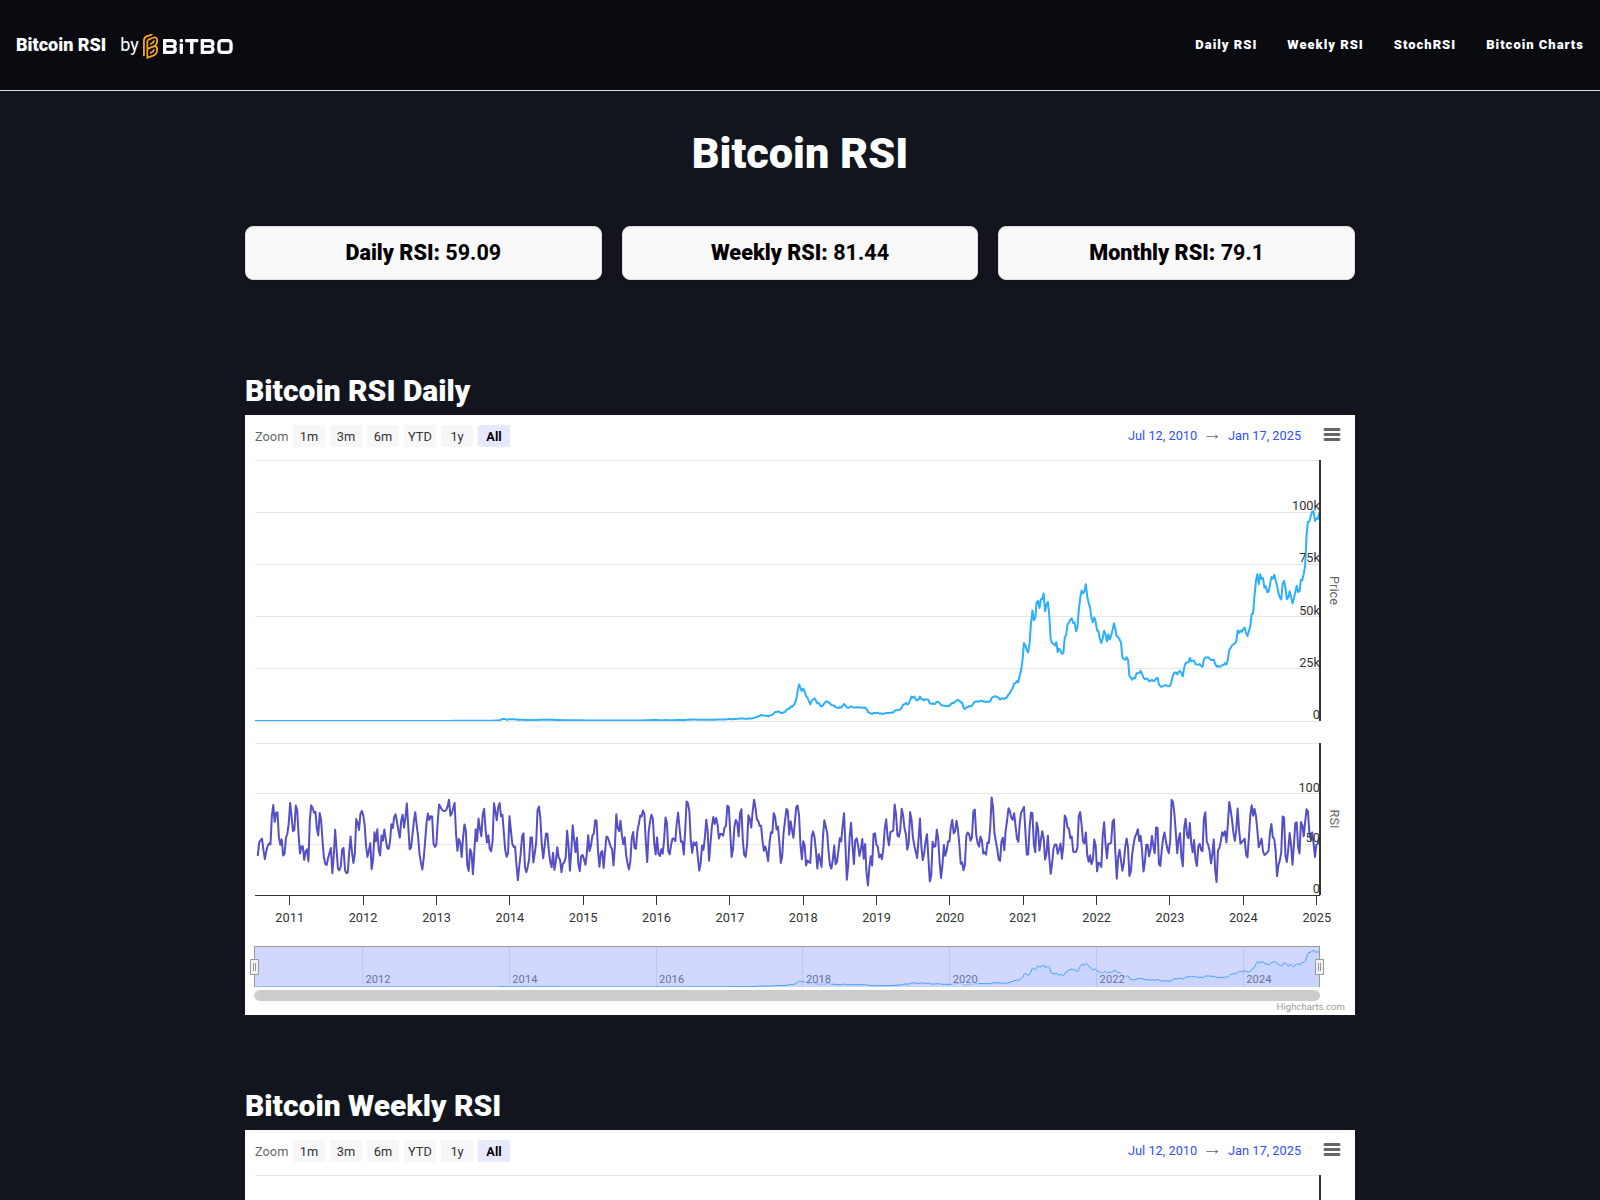Open the StochRSI nav link
The image size is (1600, 1200).
pos(1424,45)
